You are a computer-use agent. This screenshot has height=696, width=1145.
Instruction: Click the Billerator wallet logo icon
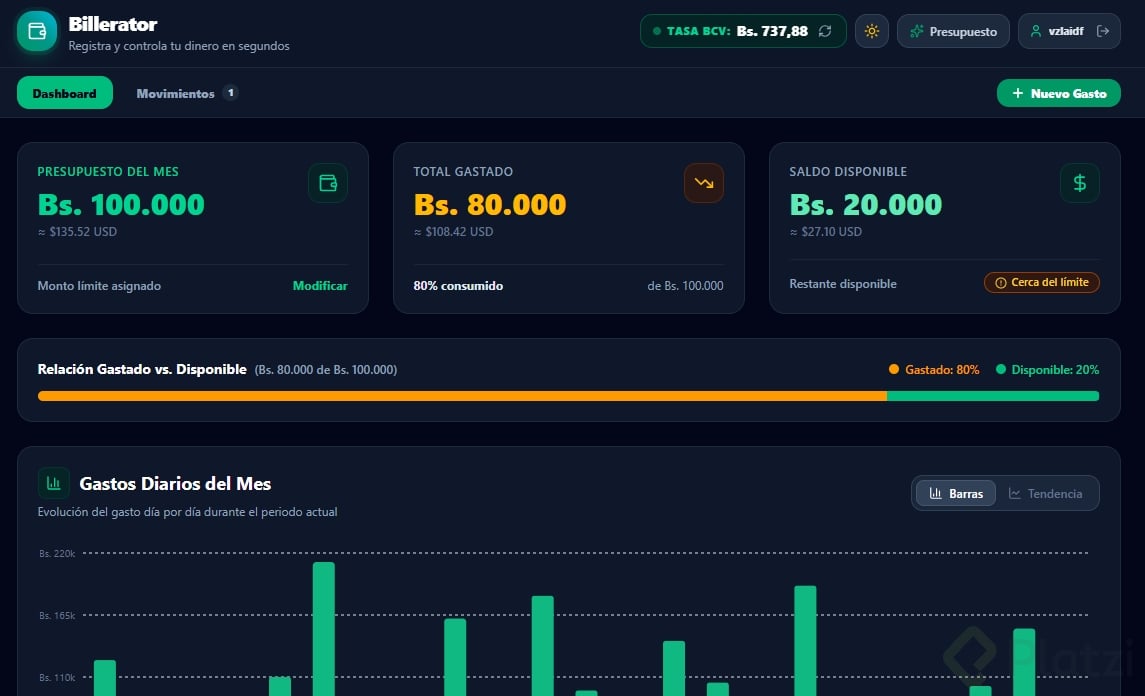pyautogui.click(x=37, y=31)
